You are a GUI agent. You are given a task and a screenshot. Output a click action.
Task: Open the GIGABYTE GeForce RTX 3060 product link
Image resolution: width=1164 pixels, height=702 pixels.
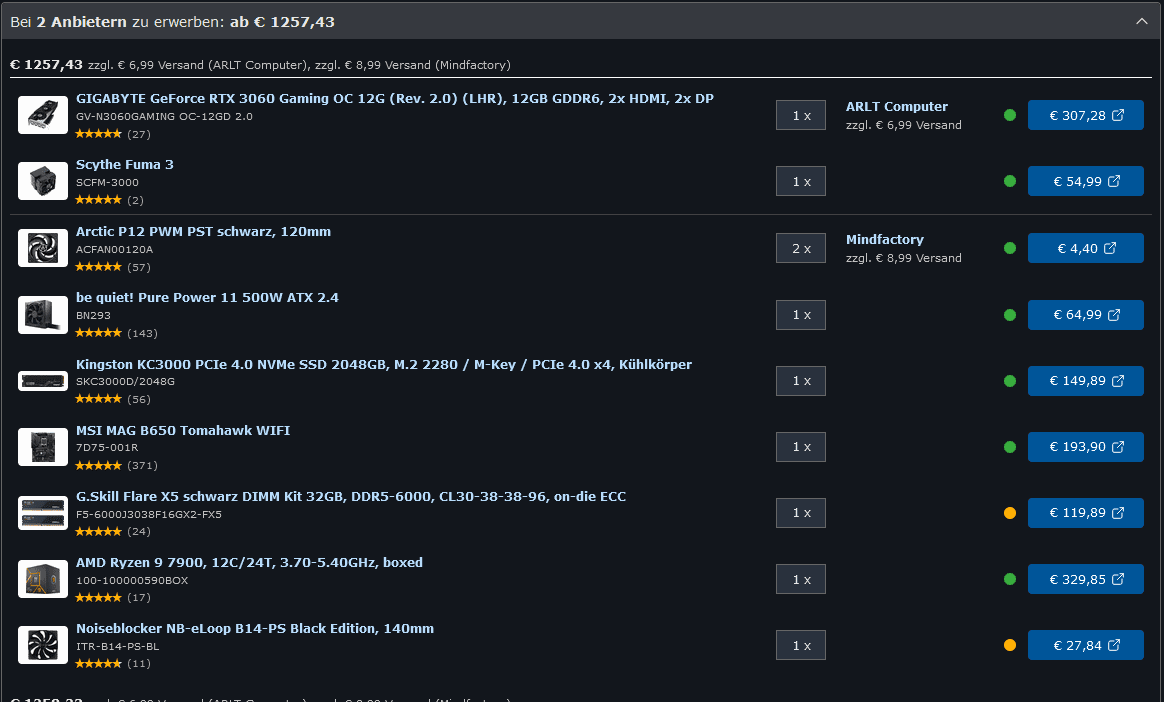coord(394,99)
